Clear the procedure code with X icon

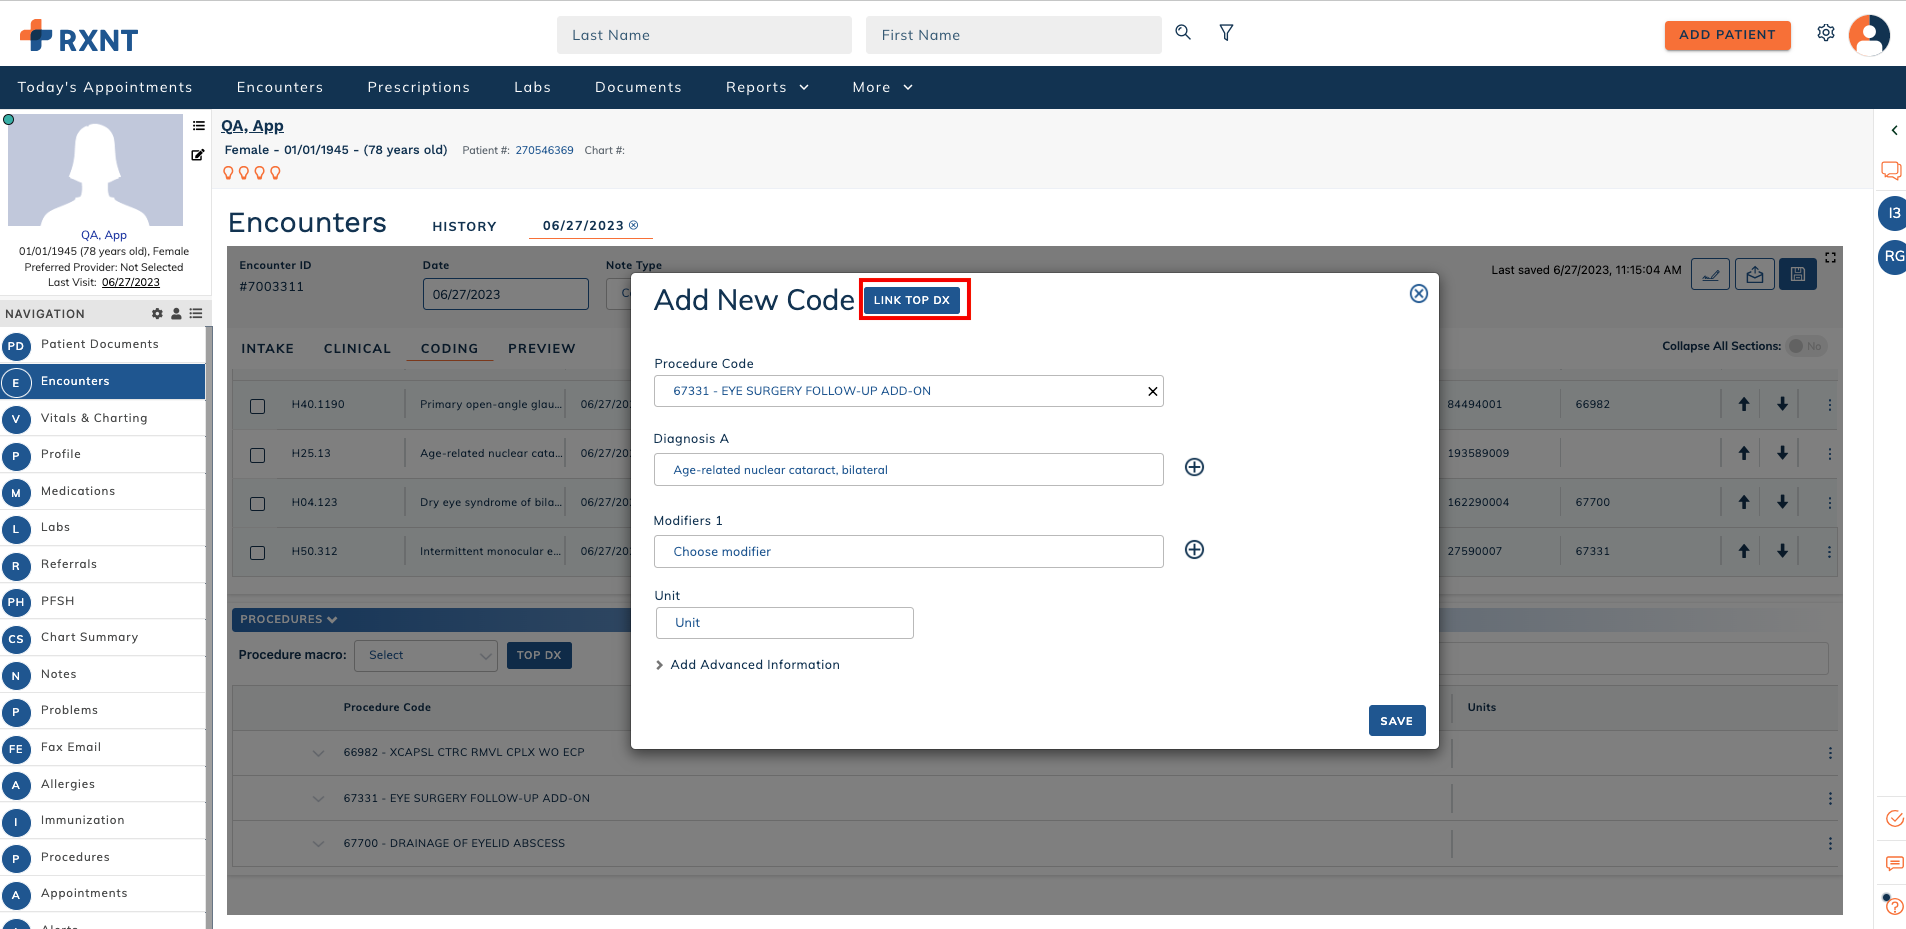tap(1152, 392)
